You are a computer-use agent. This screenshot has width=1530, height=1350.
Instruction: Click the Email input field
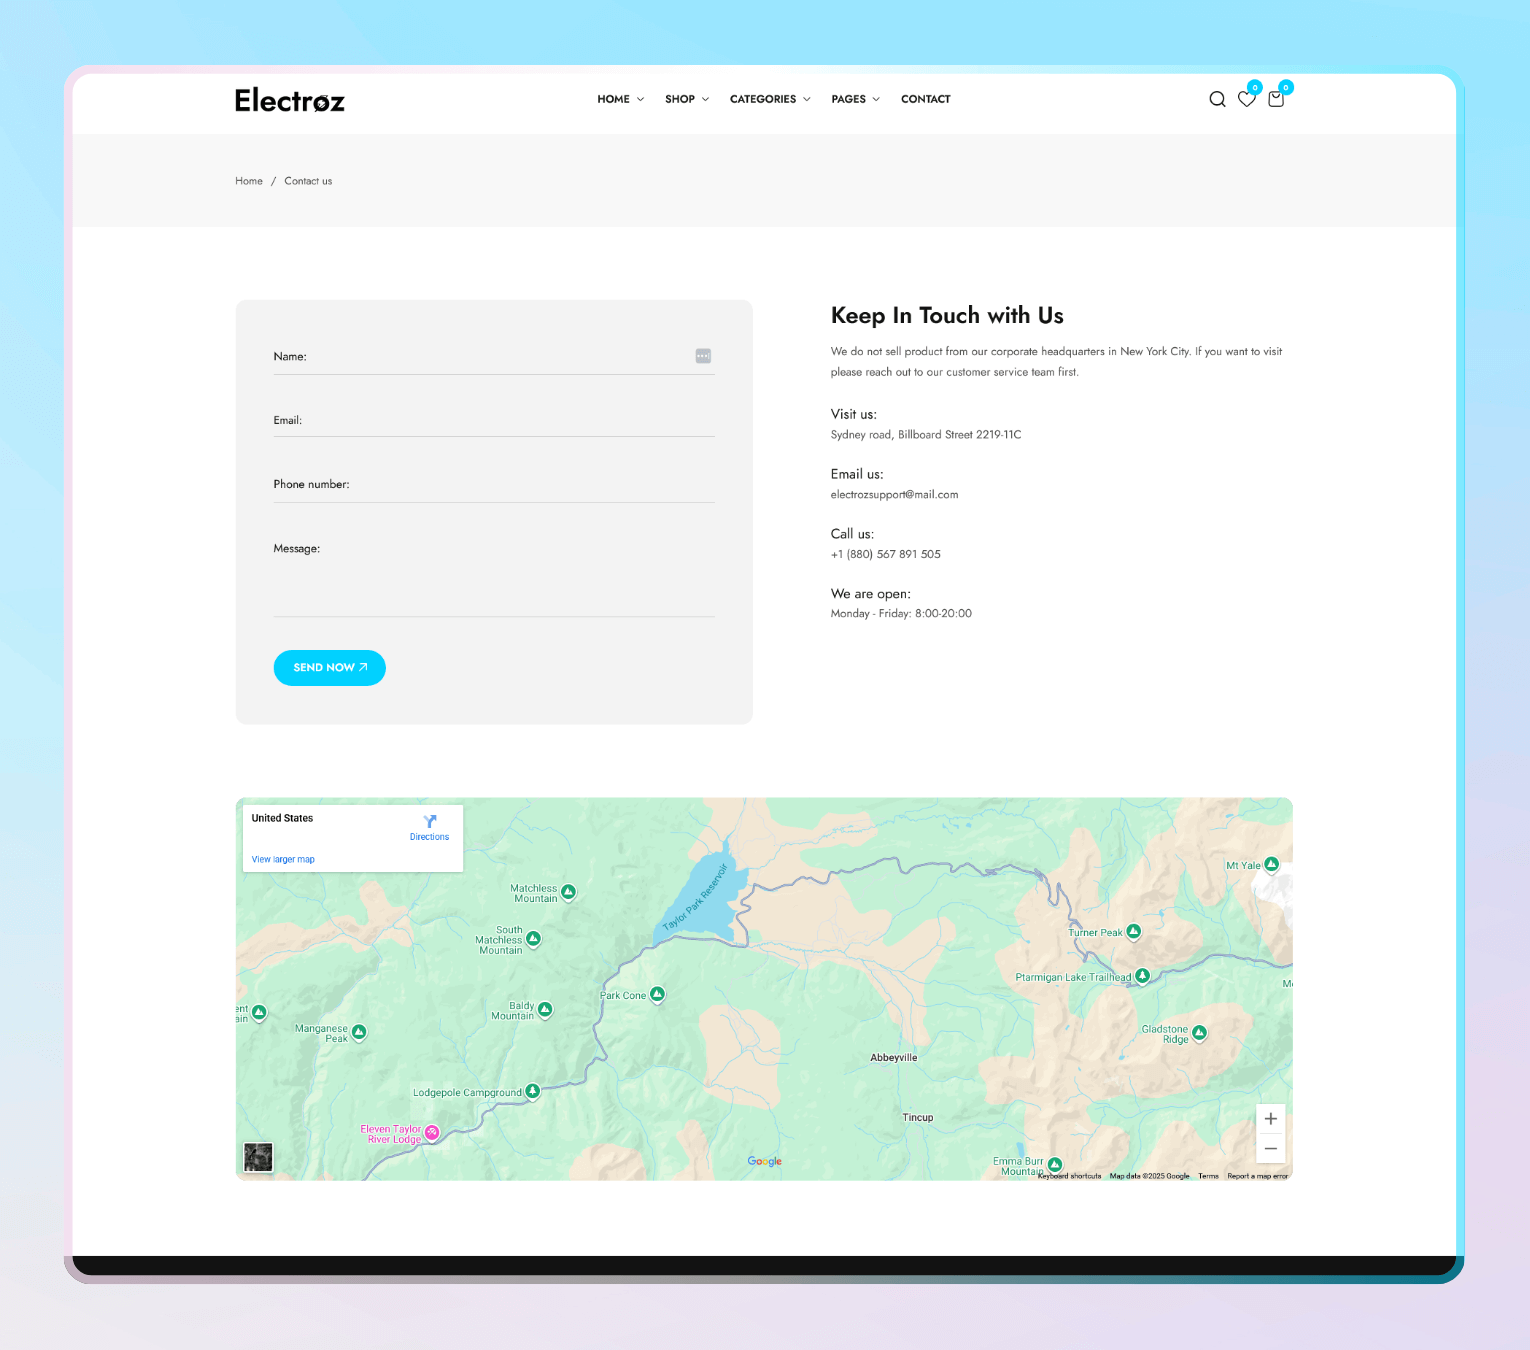point(494,420)
